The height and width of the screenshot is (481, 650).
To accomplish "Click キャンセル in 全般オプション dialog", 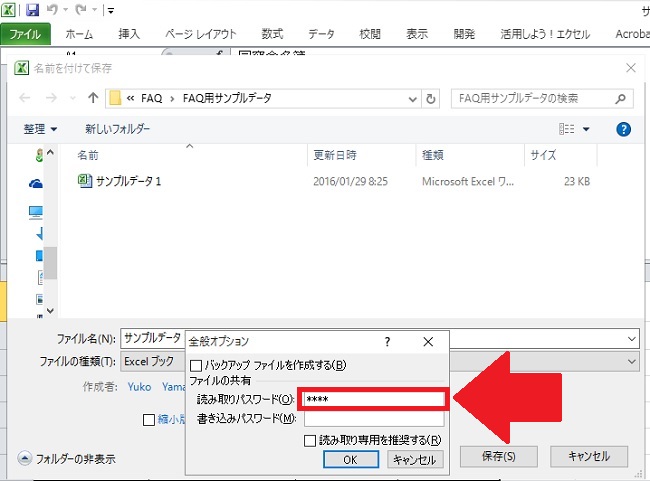I will click(x=415, y=459).
